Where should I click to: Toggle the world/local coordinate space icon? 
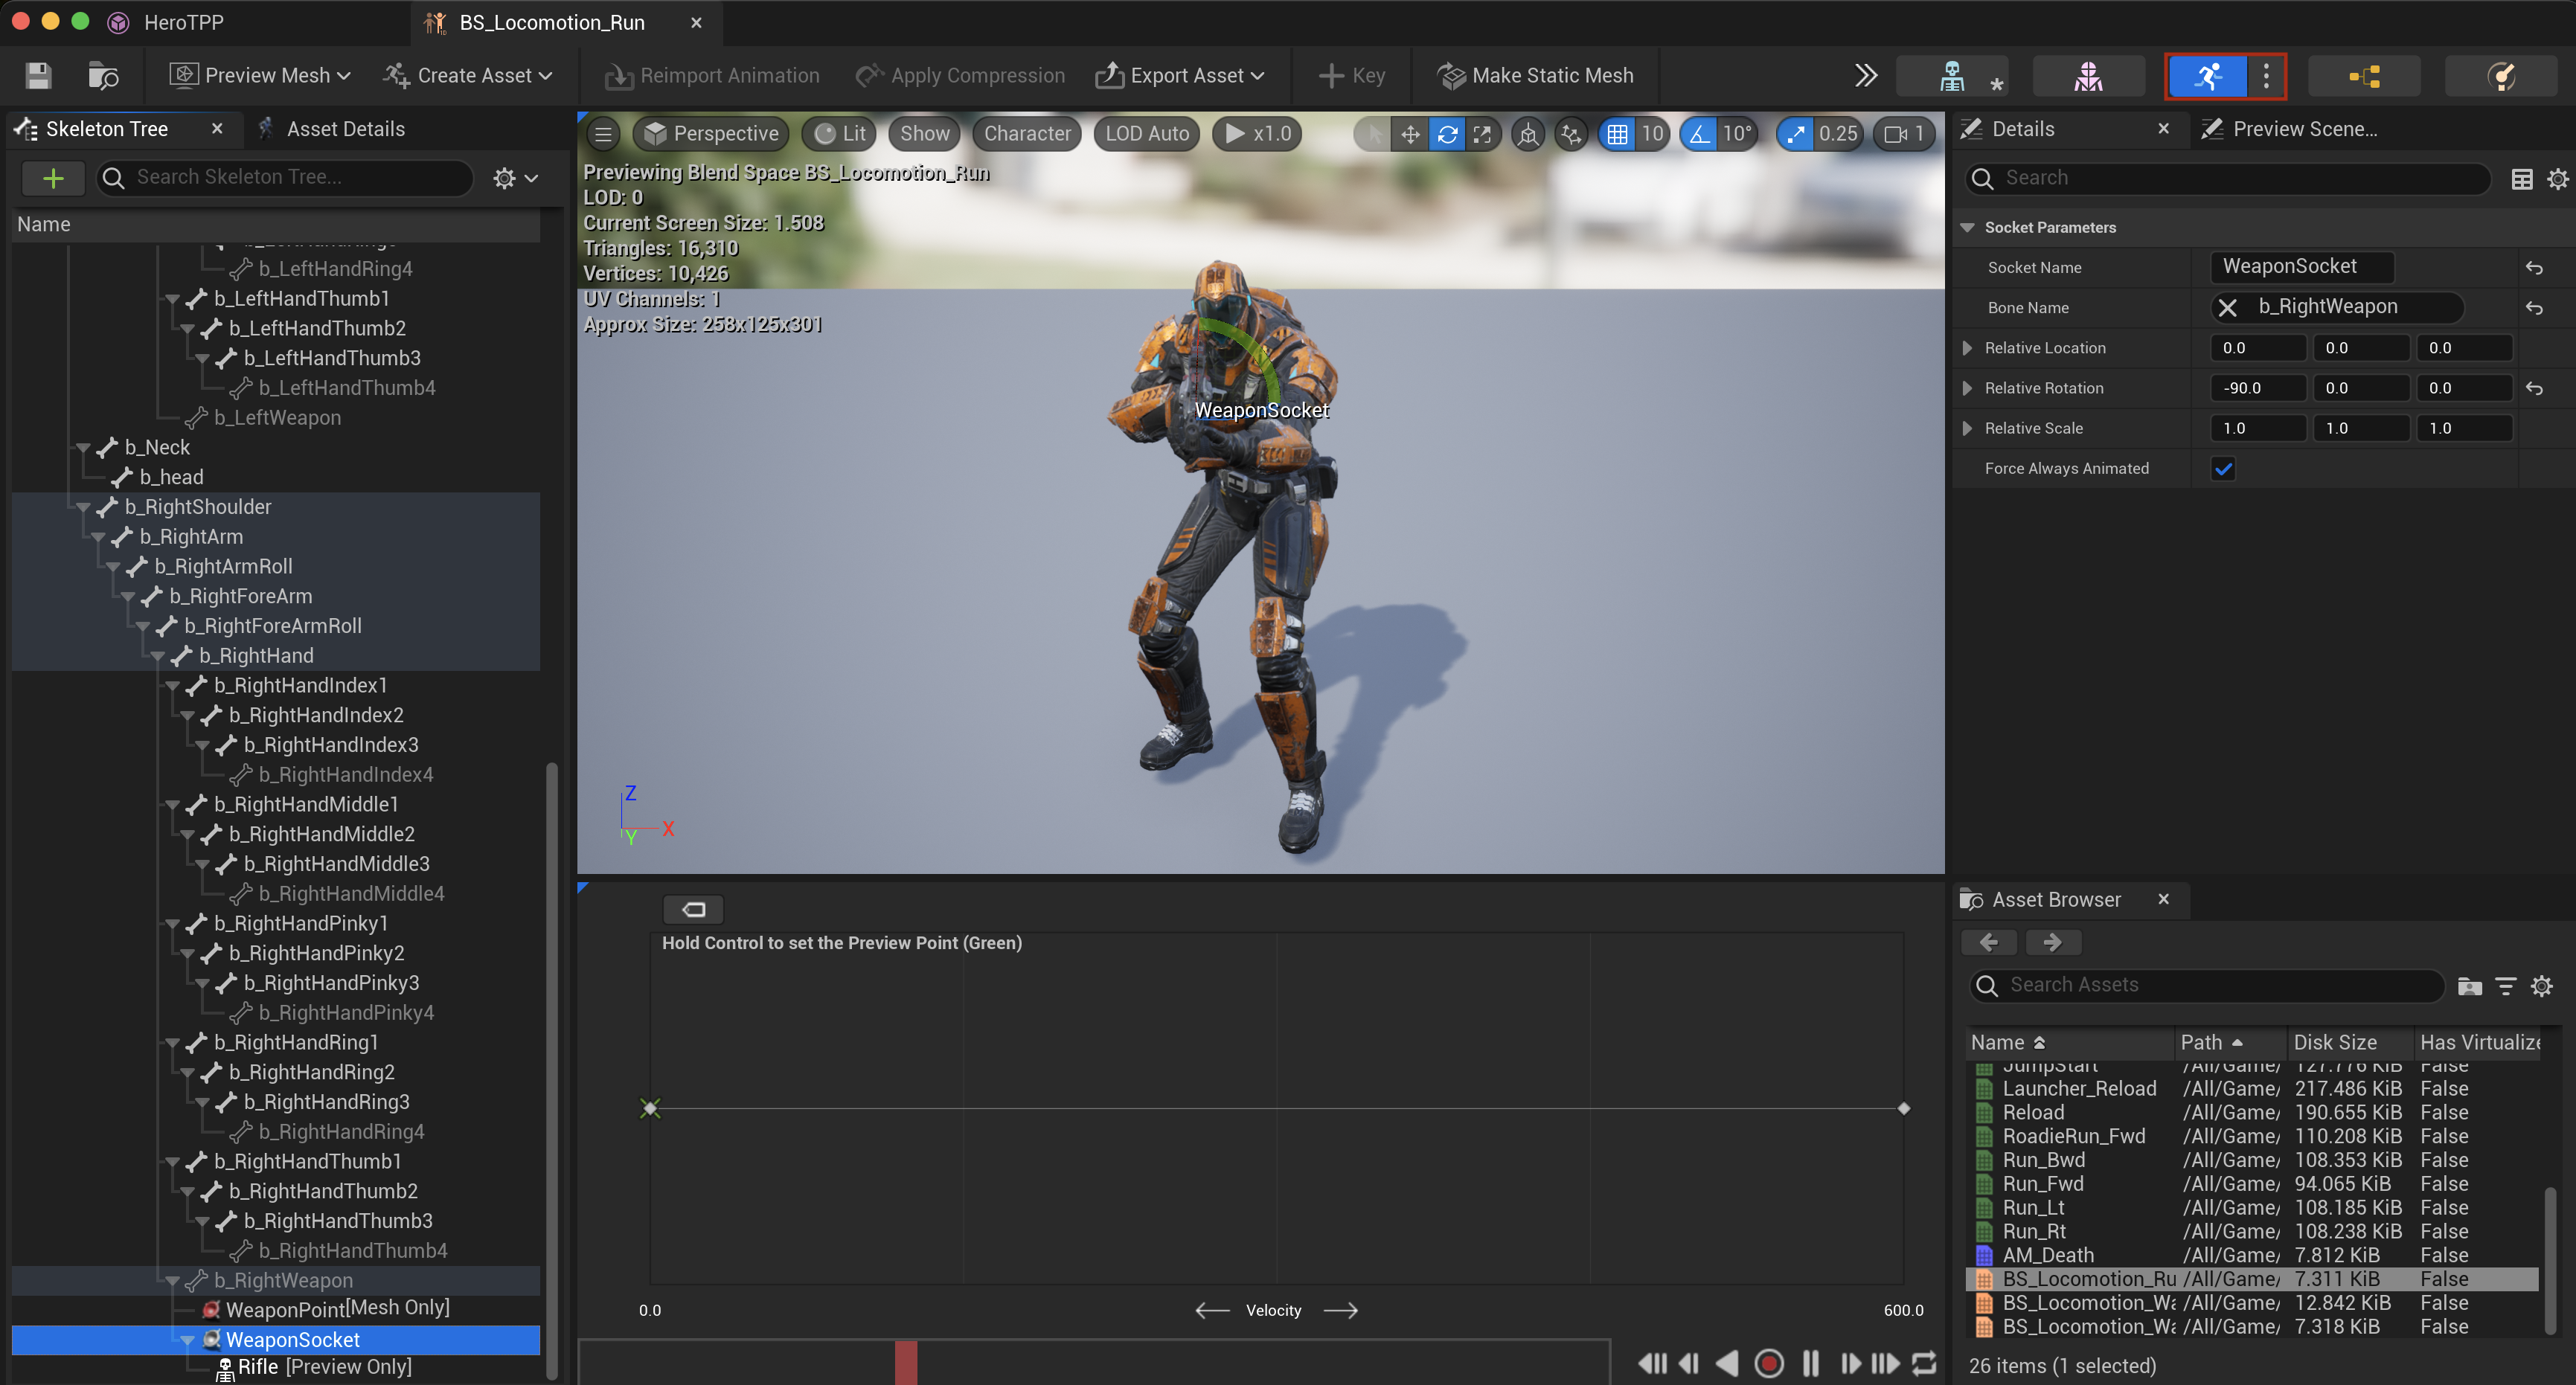coord(1528,134)
